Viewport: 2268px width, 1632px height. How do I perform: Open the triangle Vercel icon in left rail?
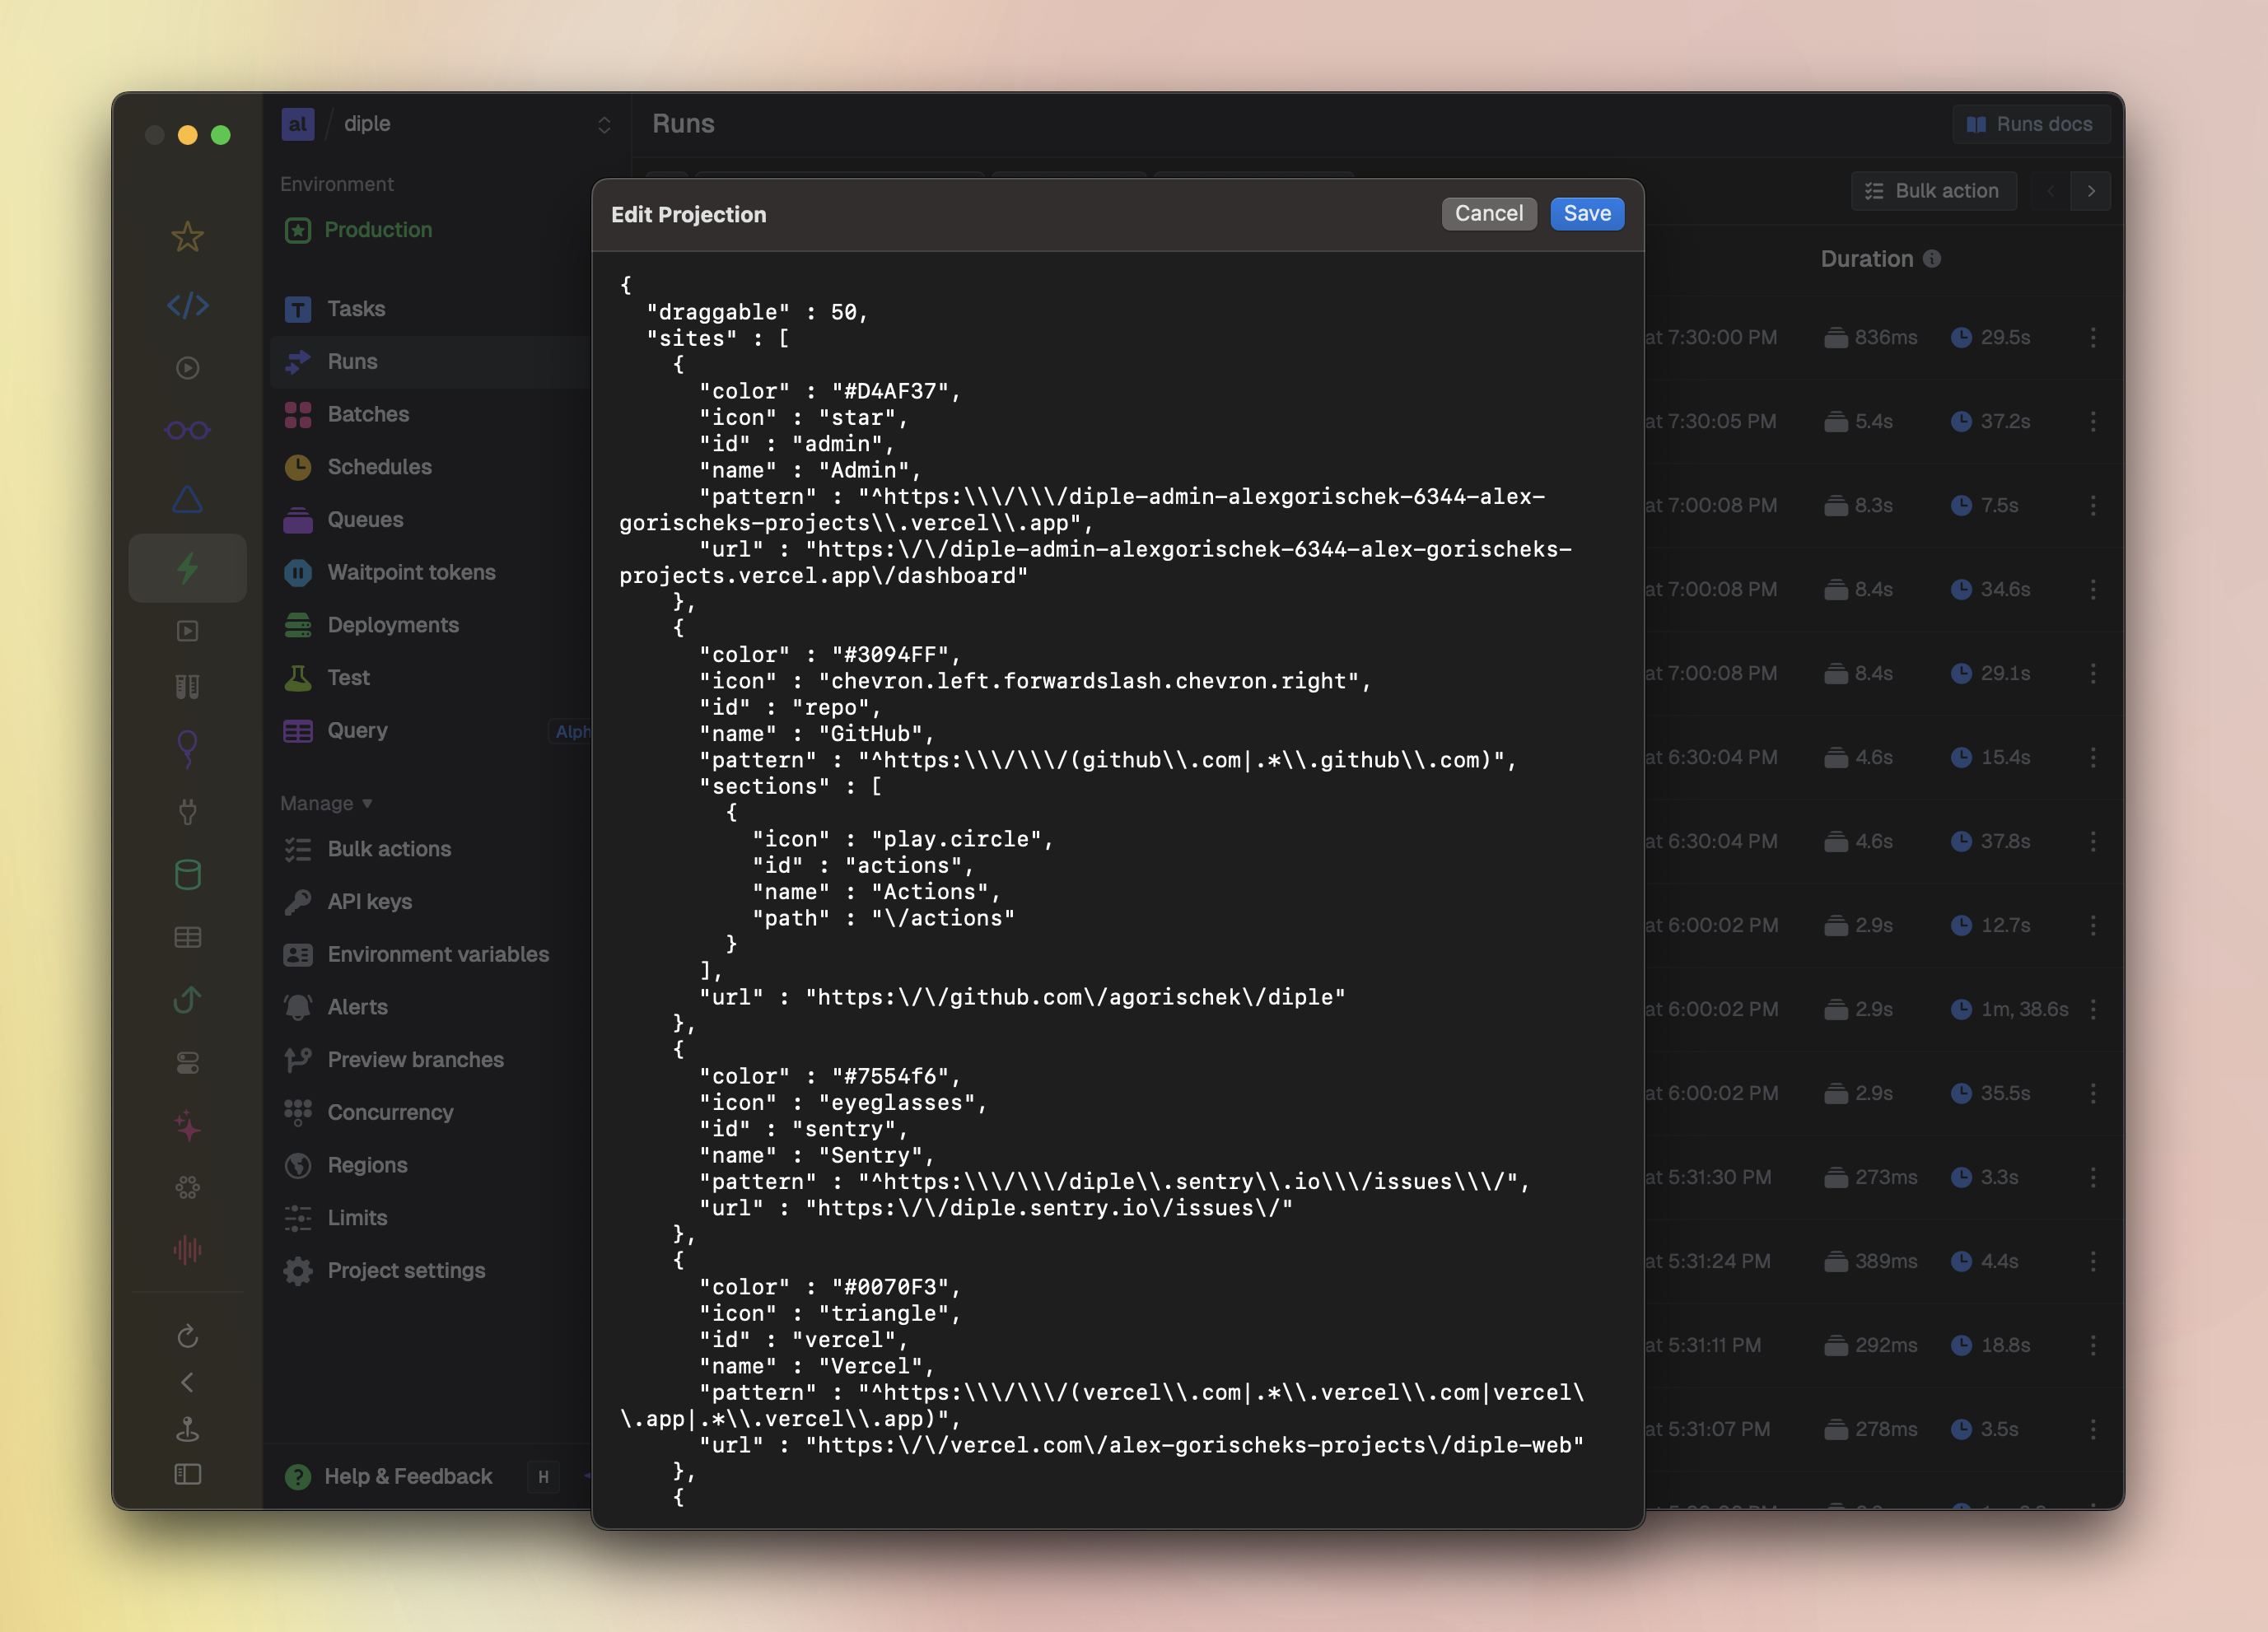[x=187, y=499]
